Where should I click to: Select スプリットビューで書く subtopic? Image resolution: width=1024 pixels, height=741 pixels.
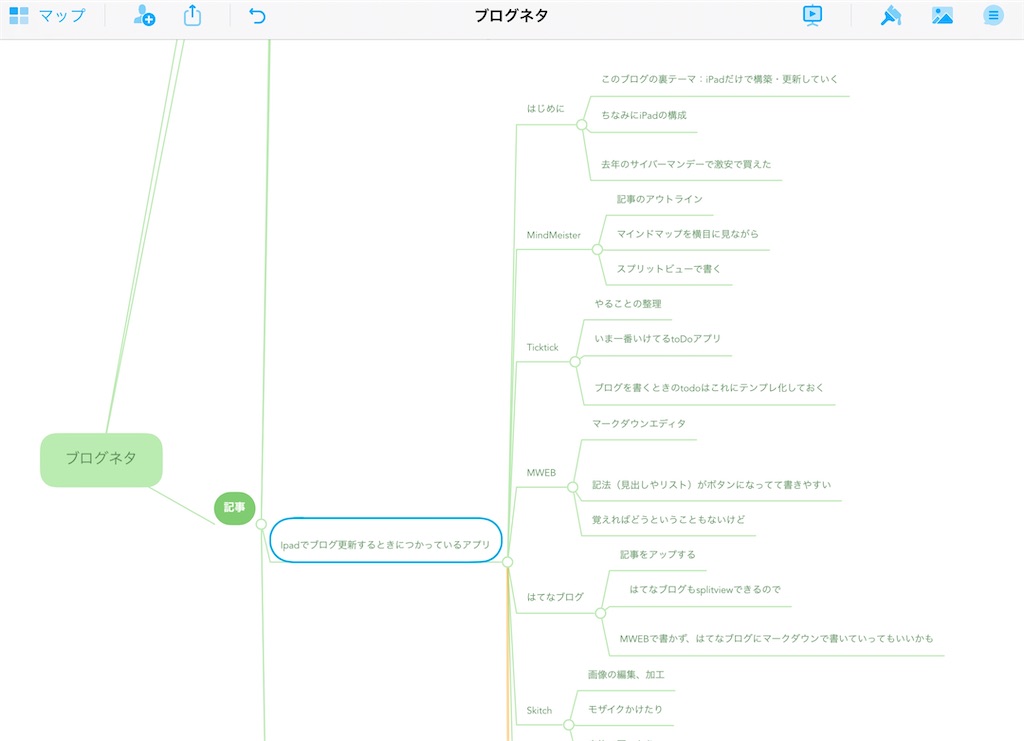(x=669, y=268)
